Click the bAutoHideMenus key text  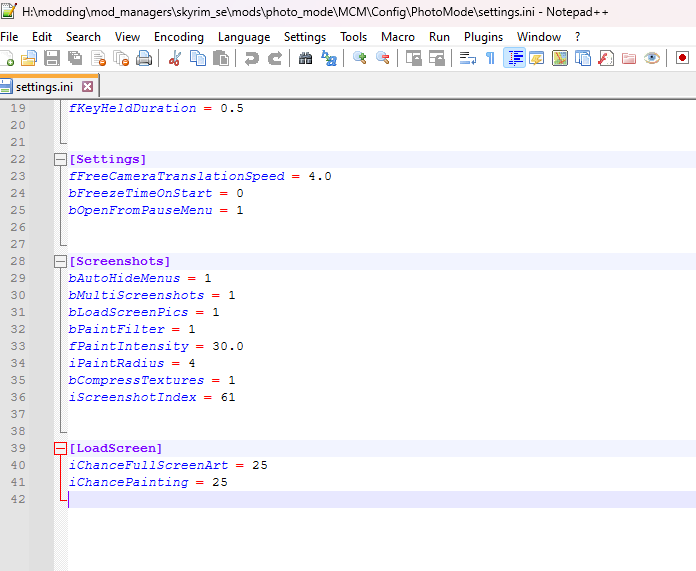coord(124,278)
